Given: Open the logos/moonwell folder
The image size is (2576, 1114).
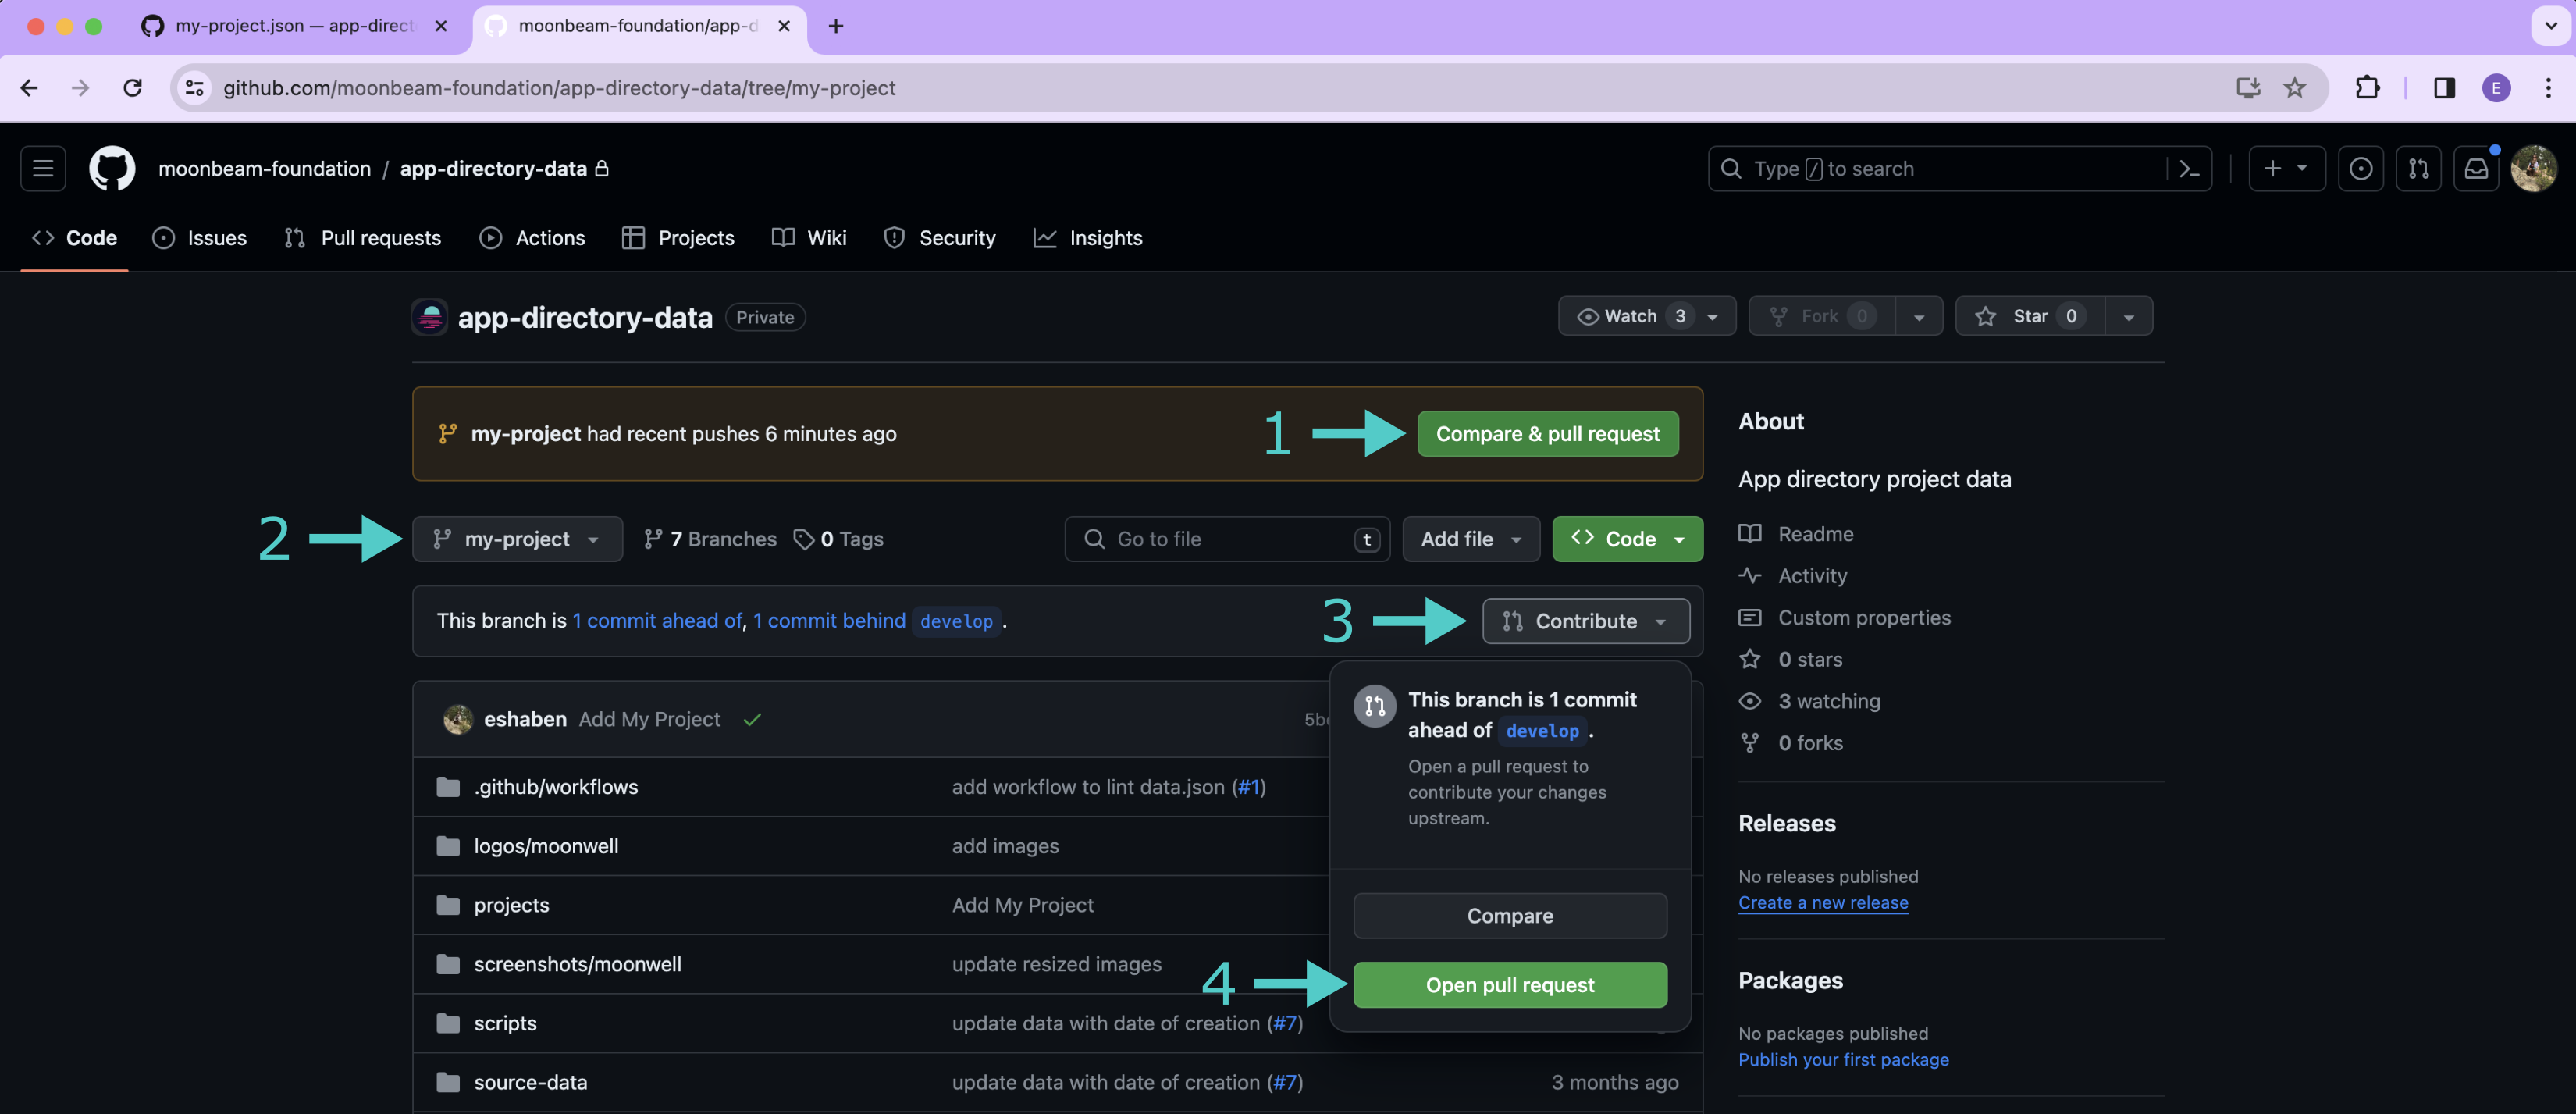Looking at the screenshot, I should point(546,846).
